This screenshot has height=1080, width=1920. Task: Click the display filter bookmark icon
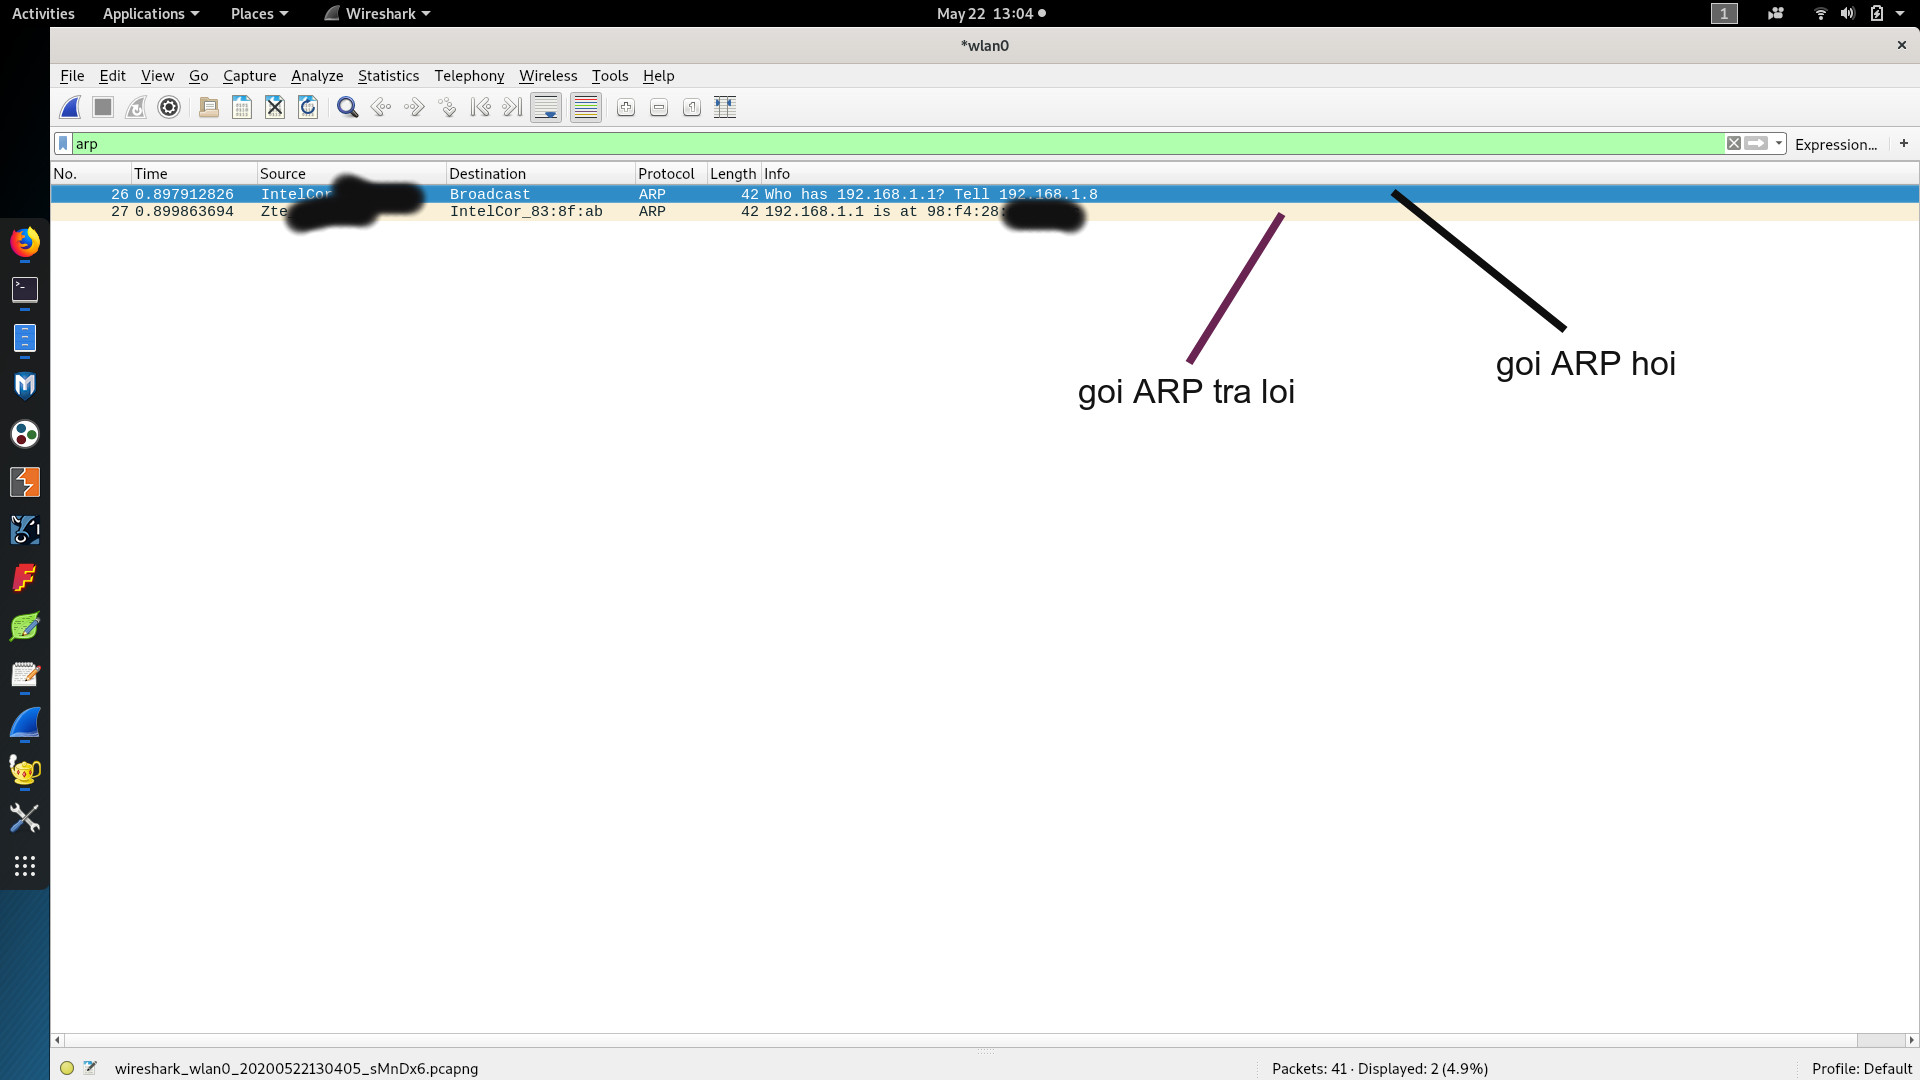coord(63,144)
